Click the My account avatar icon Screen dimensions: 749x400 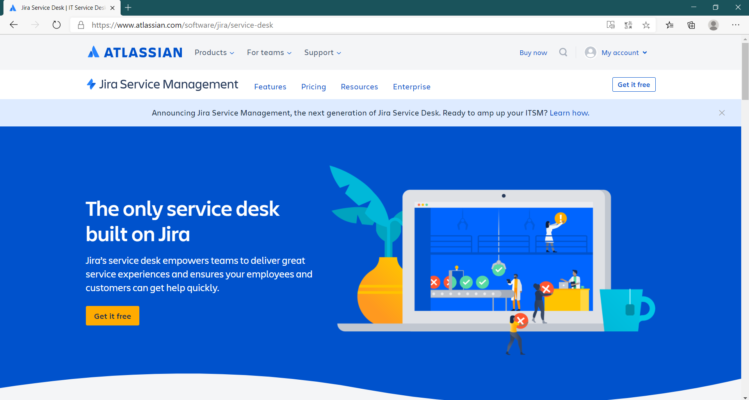pos(590,53)
